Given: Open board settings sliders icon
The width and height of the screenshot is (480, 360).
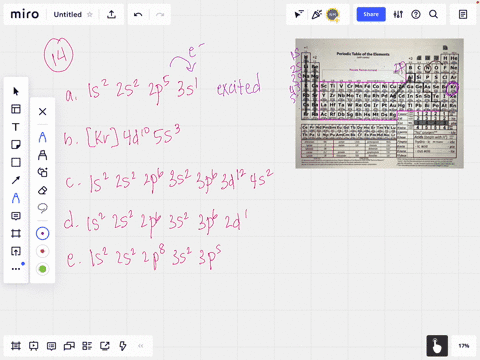Looking at the screenshot, I should pos(398,14).
